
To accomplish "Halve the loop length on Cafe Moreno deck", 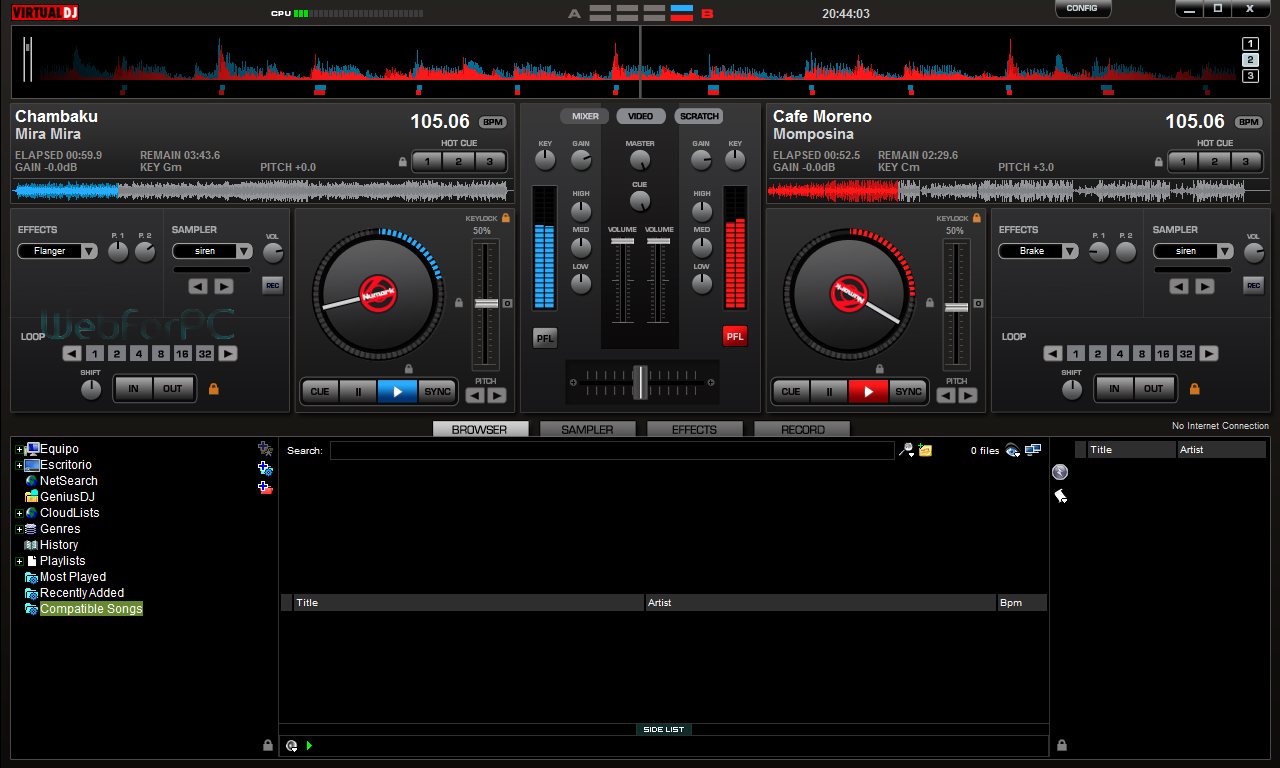I will (x=1053, y=354).
